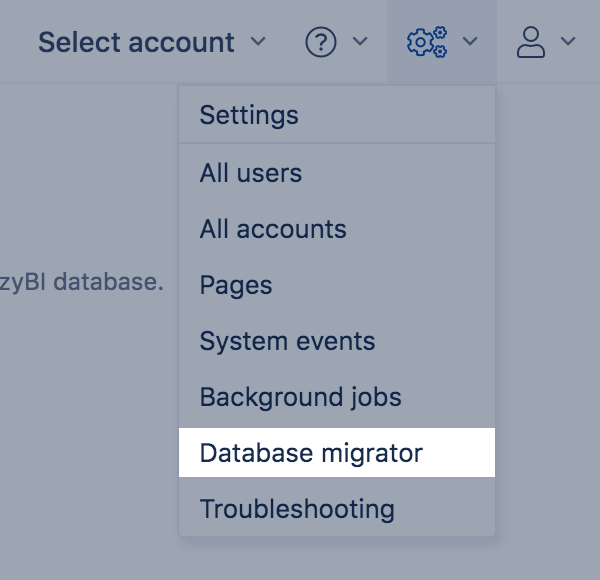The width and height of the screenshot is (600, 580).
Task: Open the chevron next to help icon
Action: click(x=361, y=42)
